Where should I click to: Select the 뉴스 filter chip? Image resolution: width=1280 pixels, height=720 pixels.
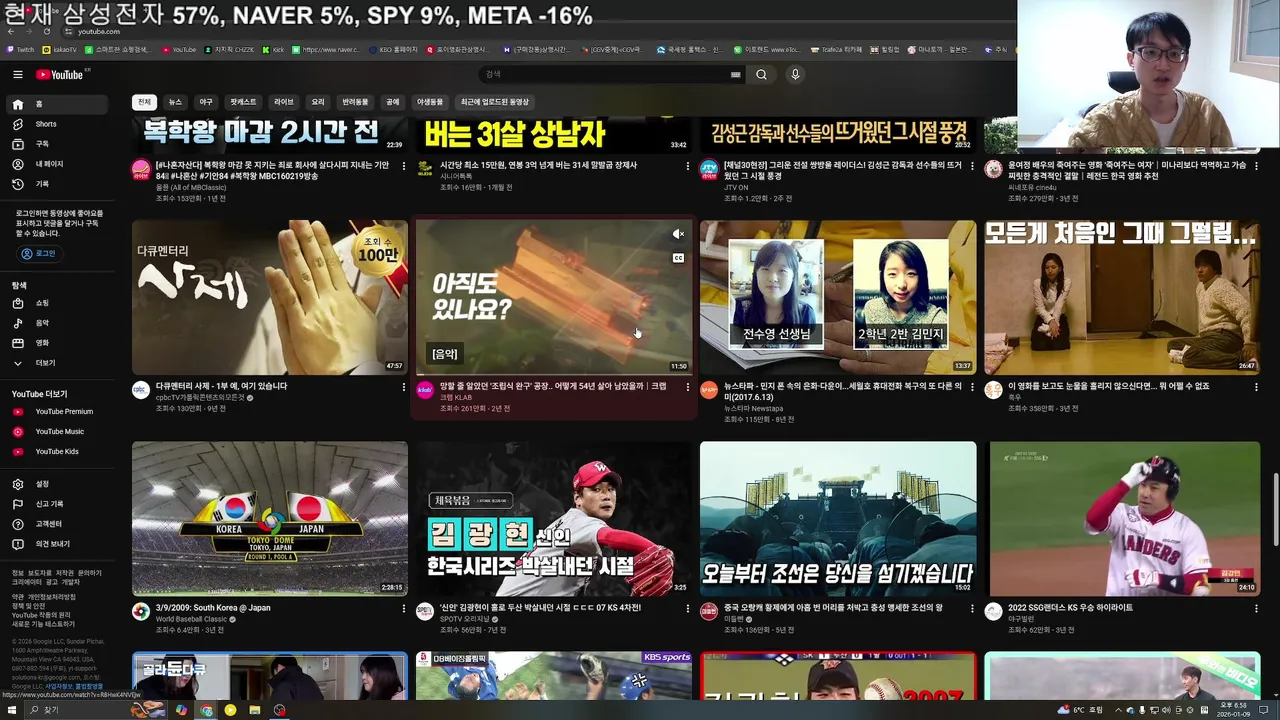point(175,102)
